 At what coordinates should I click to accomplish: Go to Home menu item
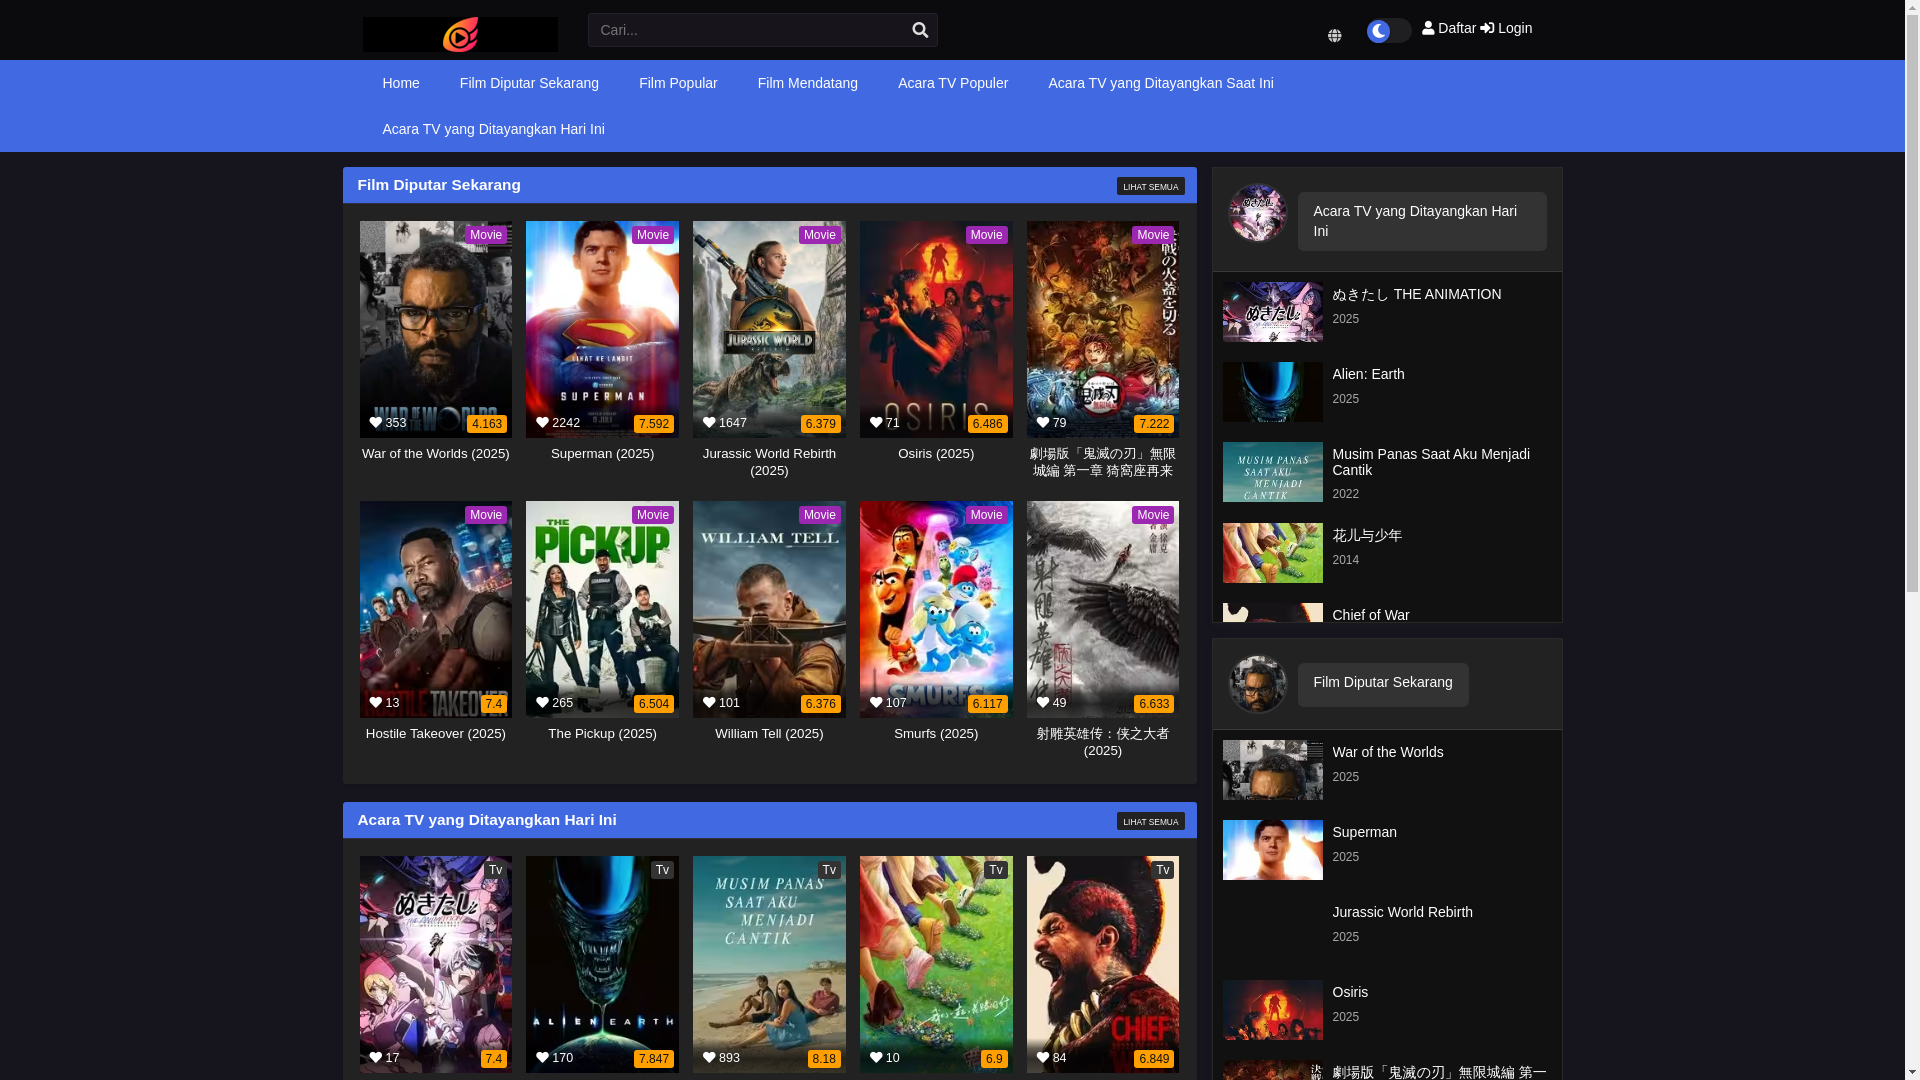pyautogui.click(x=401, y=83)
